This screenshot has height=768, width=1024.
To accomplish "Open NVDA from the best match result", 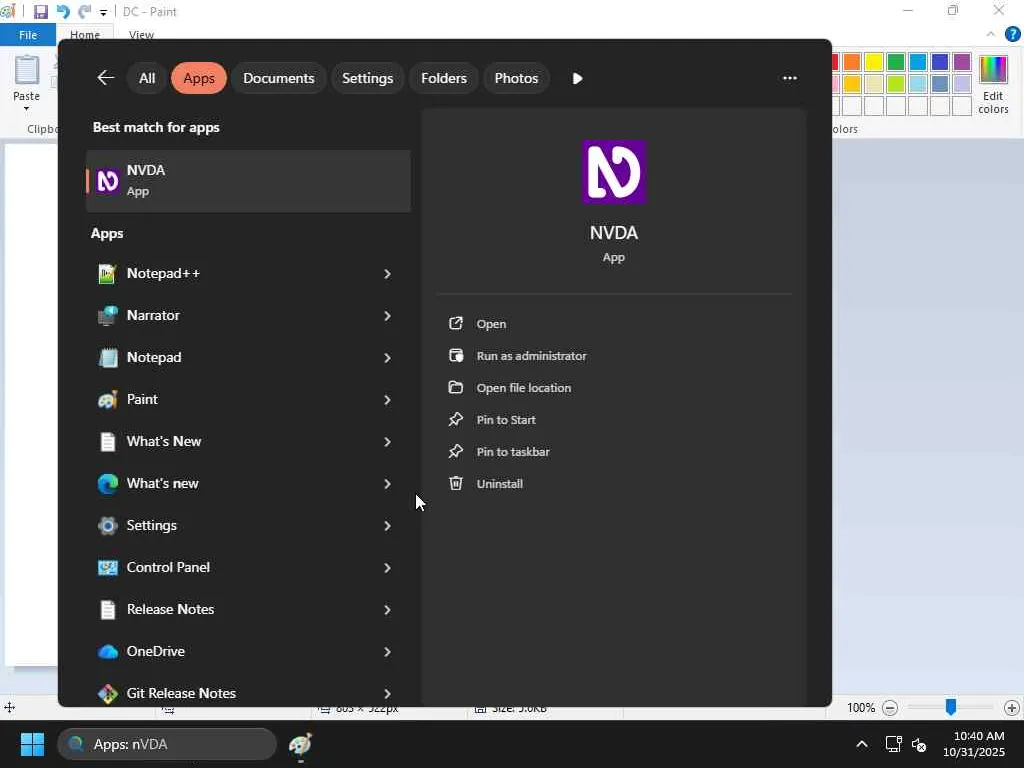I will (x=248, y=181).
